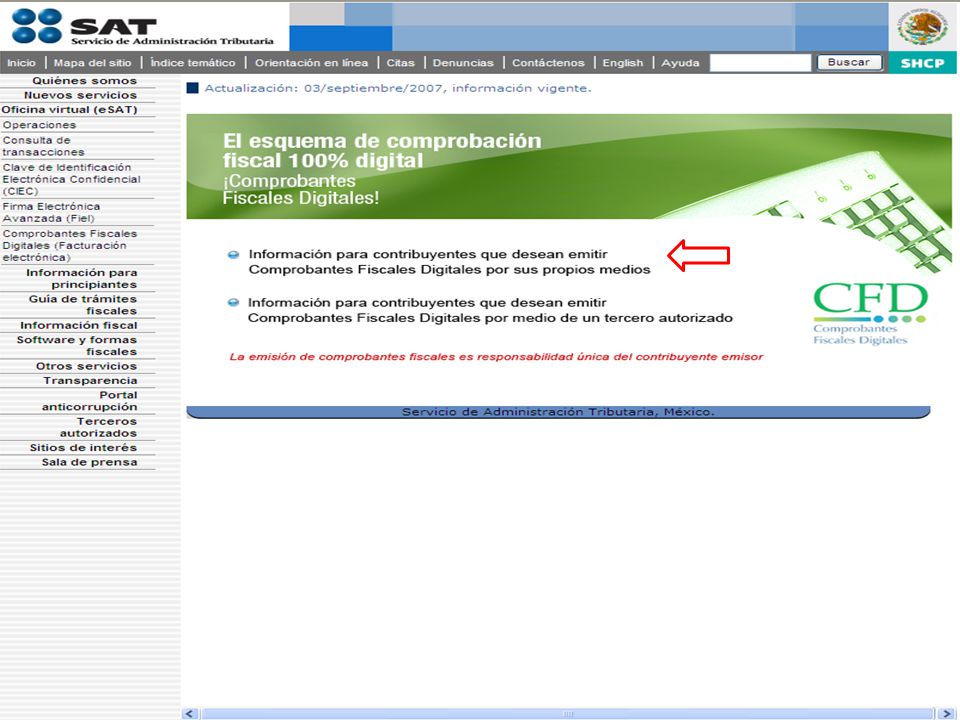Screen dimensions: 960x720
Task: Open Información fiscal in the sidebar
Action: (x=78, y=325)
